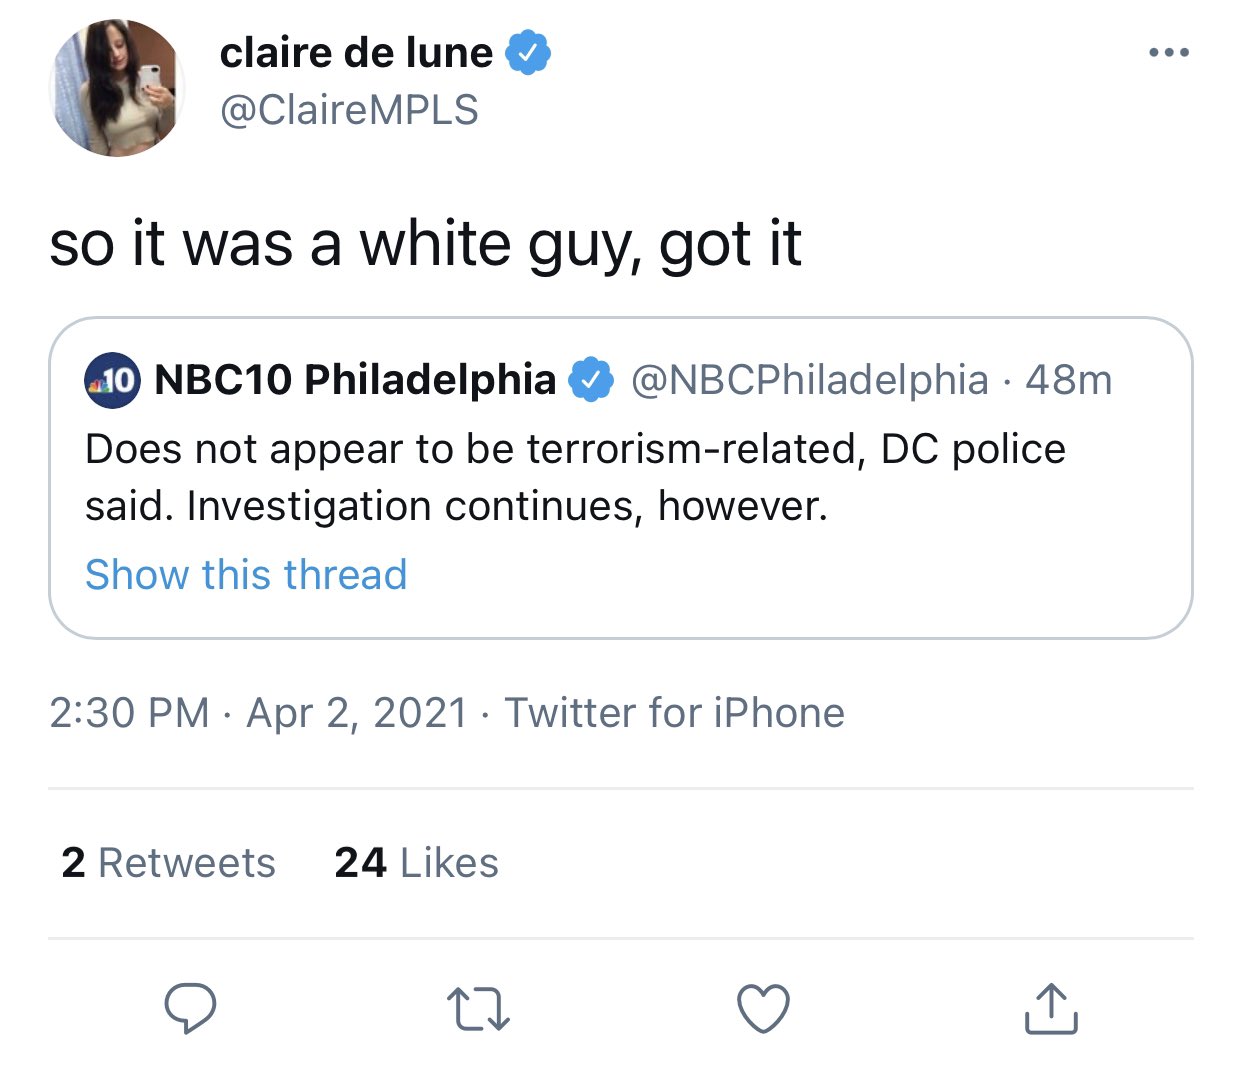Click the @NBCPhiladelphia handle
Viewport: 1242px width, 1072px height.
tap(809, 380)
